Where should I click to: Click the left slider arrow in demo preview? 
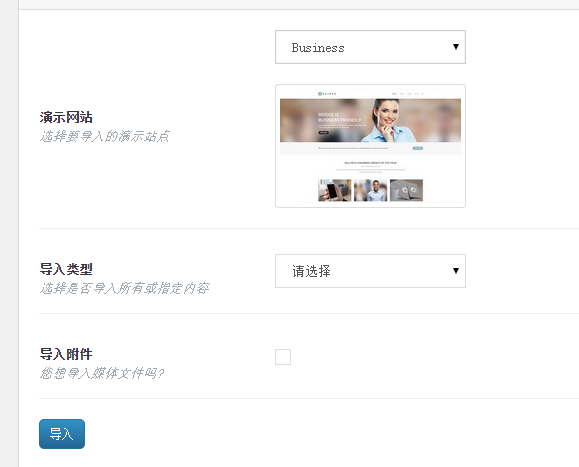[285, 120]
